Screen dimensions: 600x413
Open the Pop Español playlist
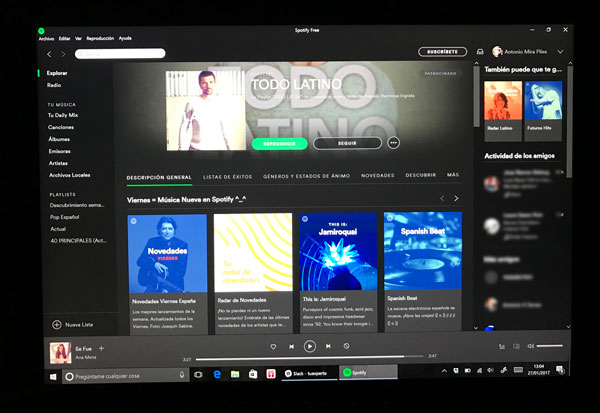pyautogui.click(x=64, y=217)
